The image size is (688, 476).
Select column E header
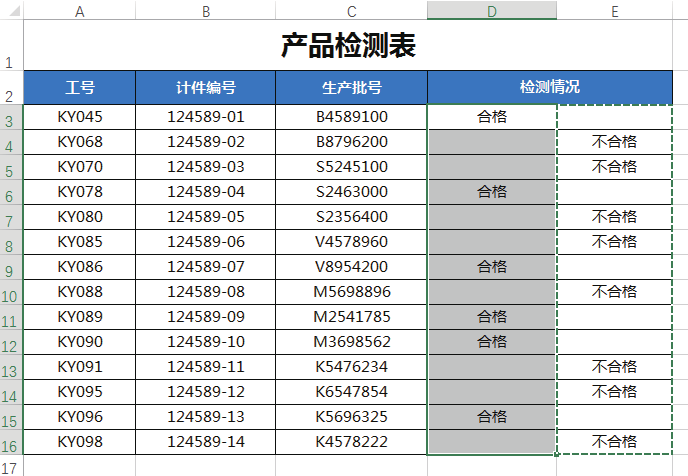[x=614, y=10]
